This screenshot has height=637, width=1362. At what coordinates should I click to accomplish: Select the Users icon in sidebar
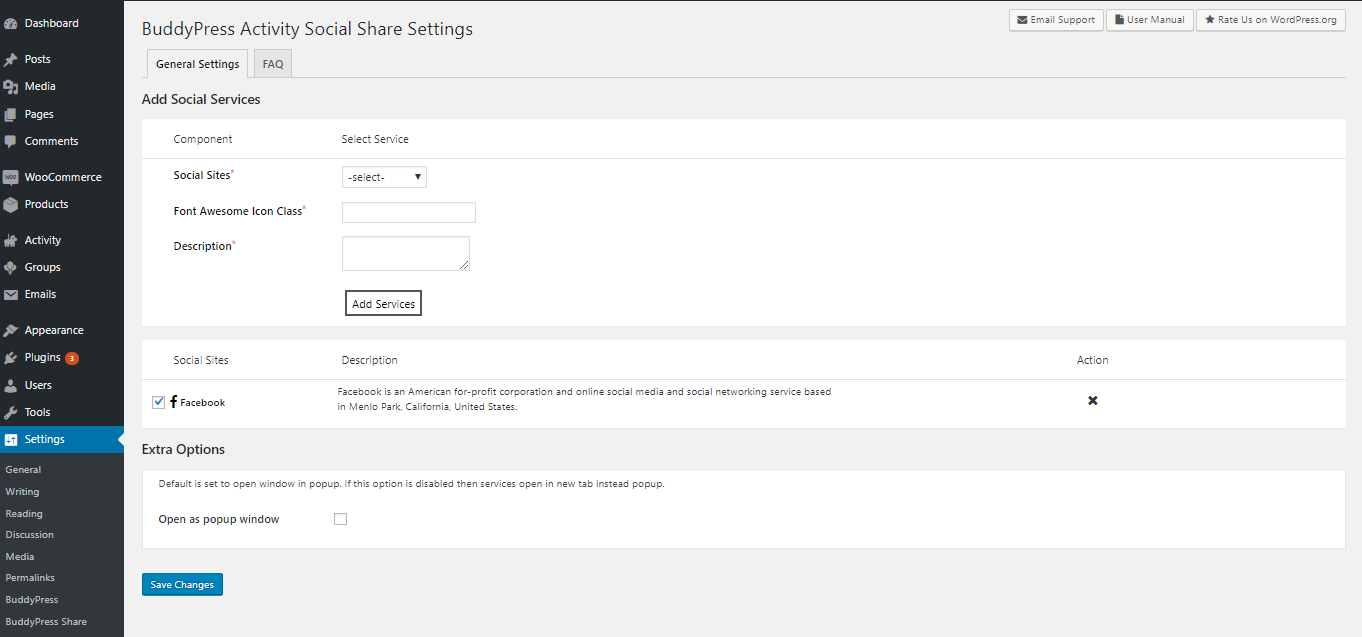[x=11, y=385]
